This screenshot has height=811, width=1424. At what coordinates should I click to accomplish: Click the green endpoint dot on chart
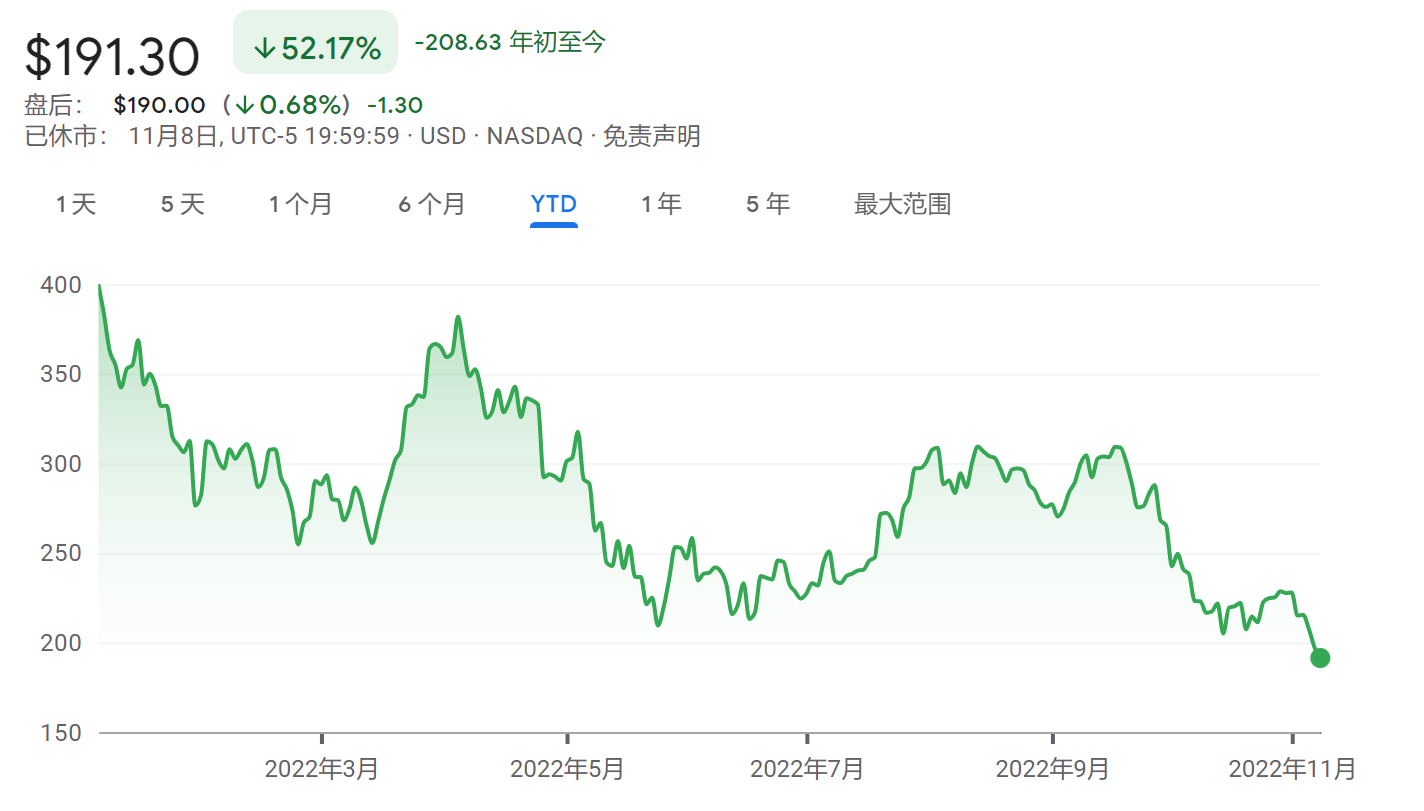[x=1319, y=658]
